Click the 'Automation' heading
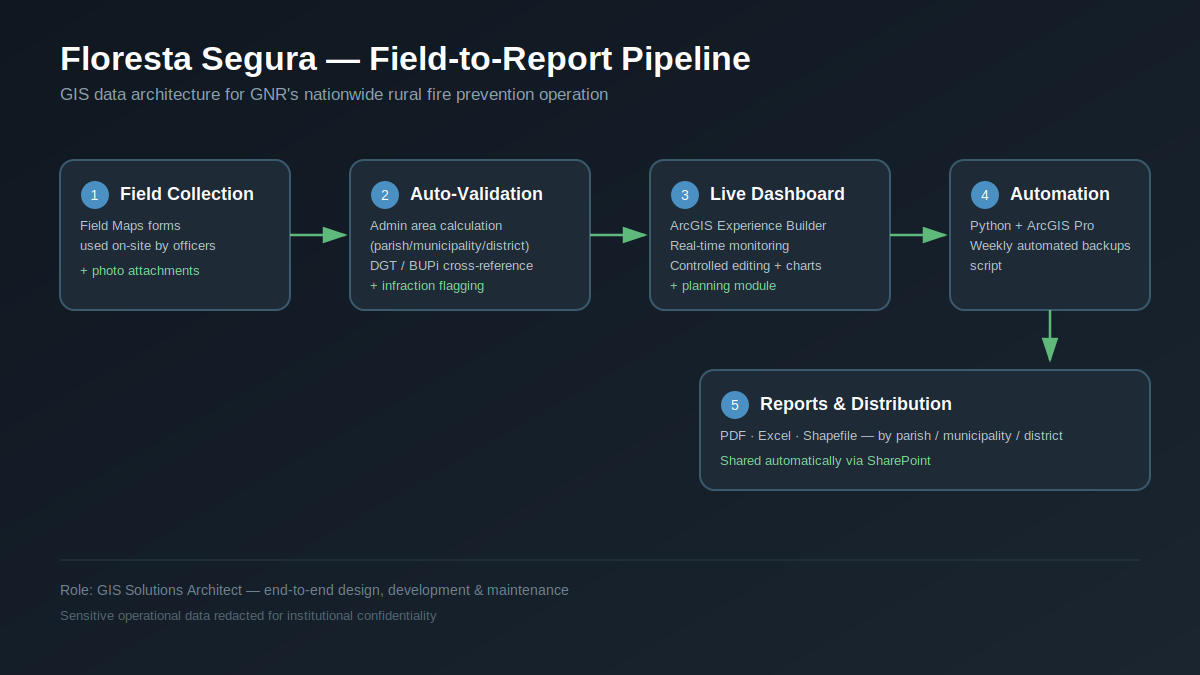Screen dimensions: 1200x675 coord(1060,194)
